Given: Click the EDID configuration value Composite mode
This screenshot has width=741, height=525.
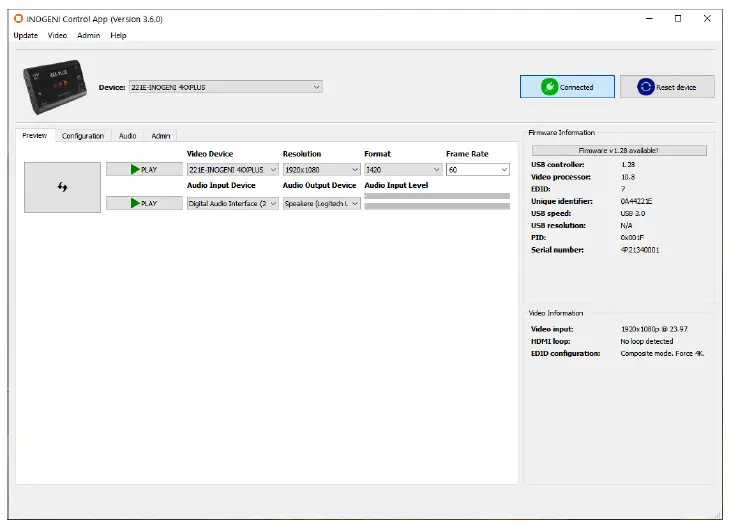Looking at the screenshot, I should (x=662, y=353).
